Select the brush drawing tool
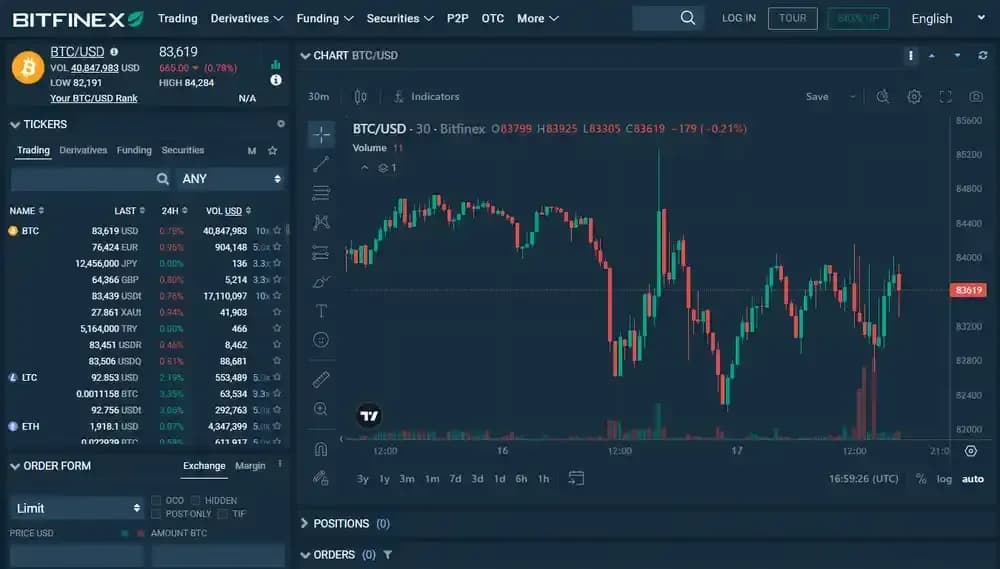The height and width of the screenshot is (569, 1000). click(321, 281)
